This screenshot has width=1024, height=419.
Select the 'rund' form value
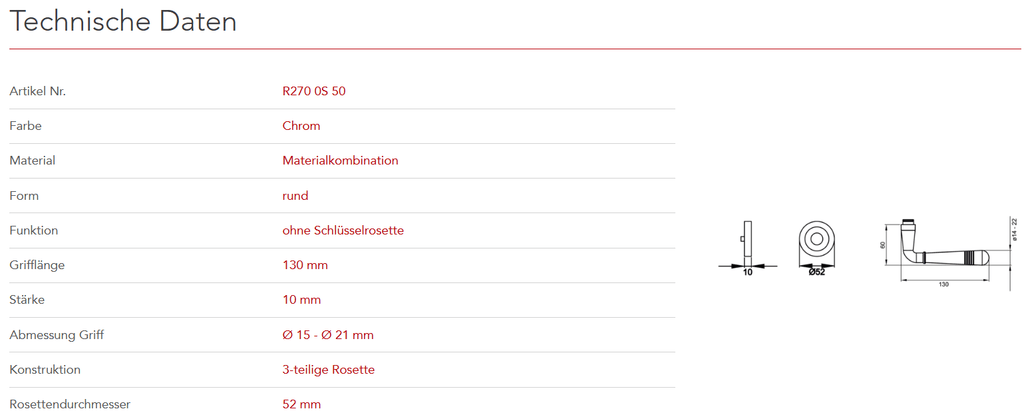295,195
